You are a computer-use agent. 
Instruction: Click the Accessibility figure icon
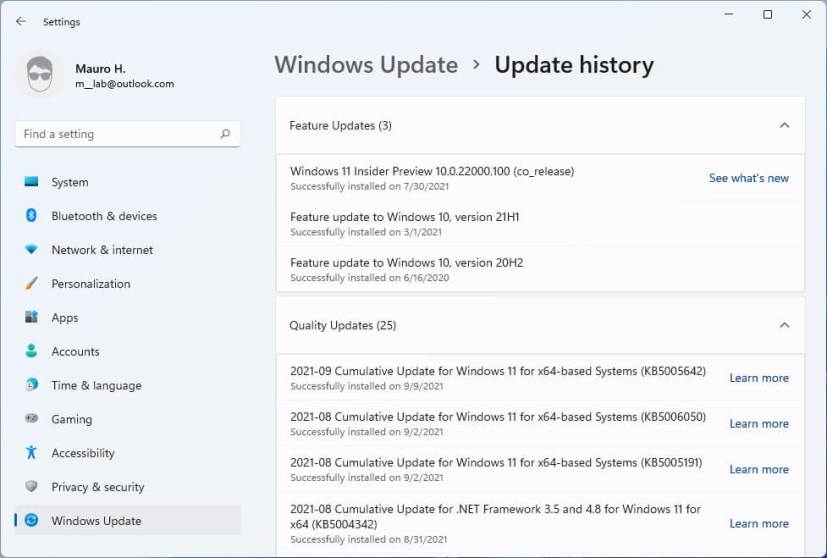pos(31,452)
